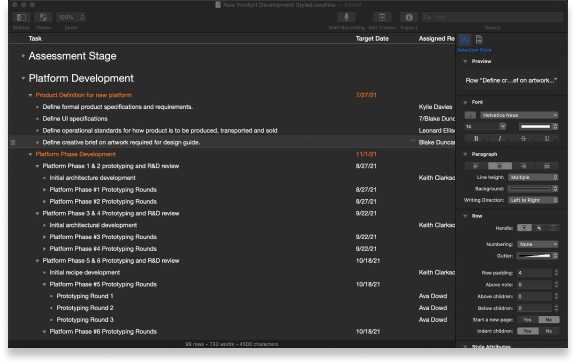Toggle Bold text style
Viewport: 576px width, 364px height.
(476, 138)
